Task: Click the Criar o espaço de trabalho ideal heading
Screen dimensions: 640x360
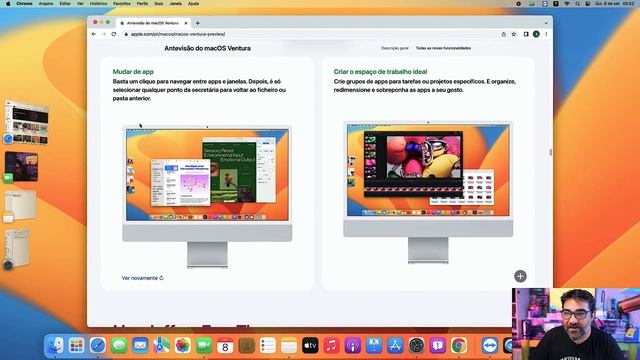Action: click(380, 72)
